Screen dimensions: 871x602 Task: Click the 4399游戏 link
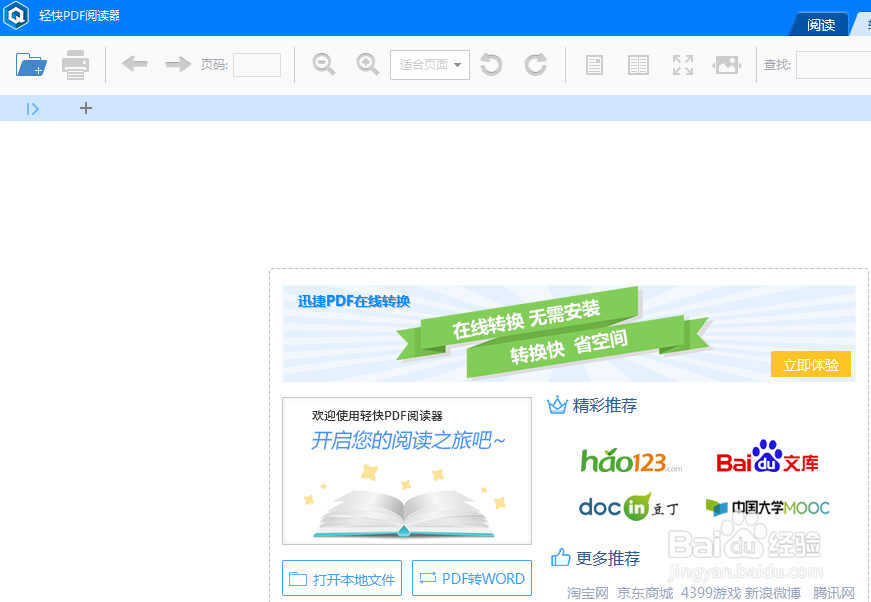(710, 593)
